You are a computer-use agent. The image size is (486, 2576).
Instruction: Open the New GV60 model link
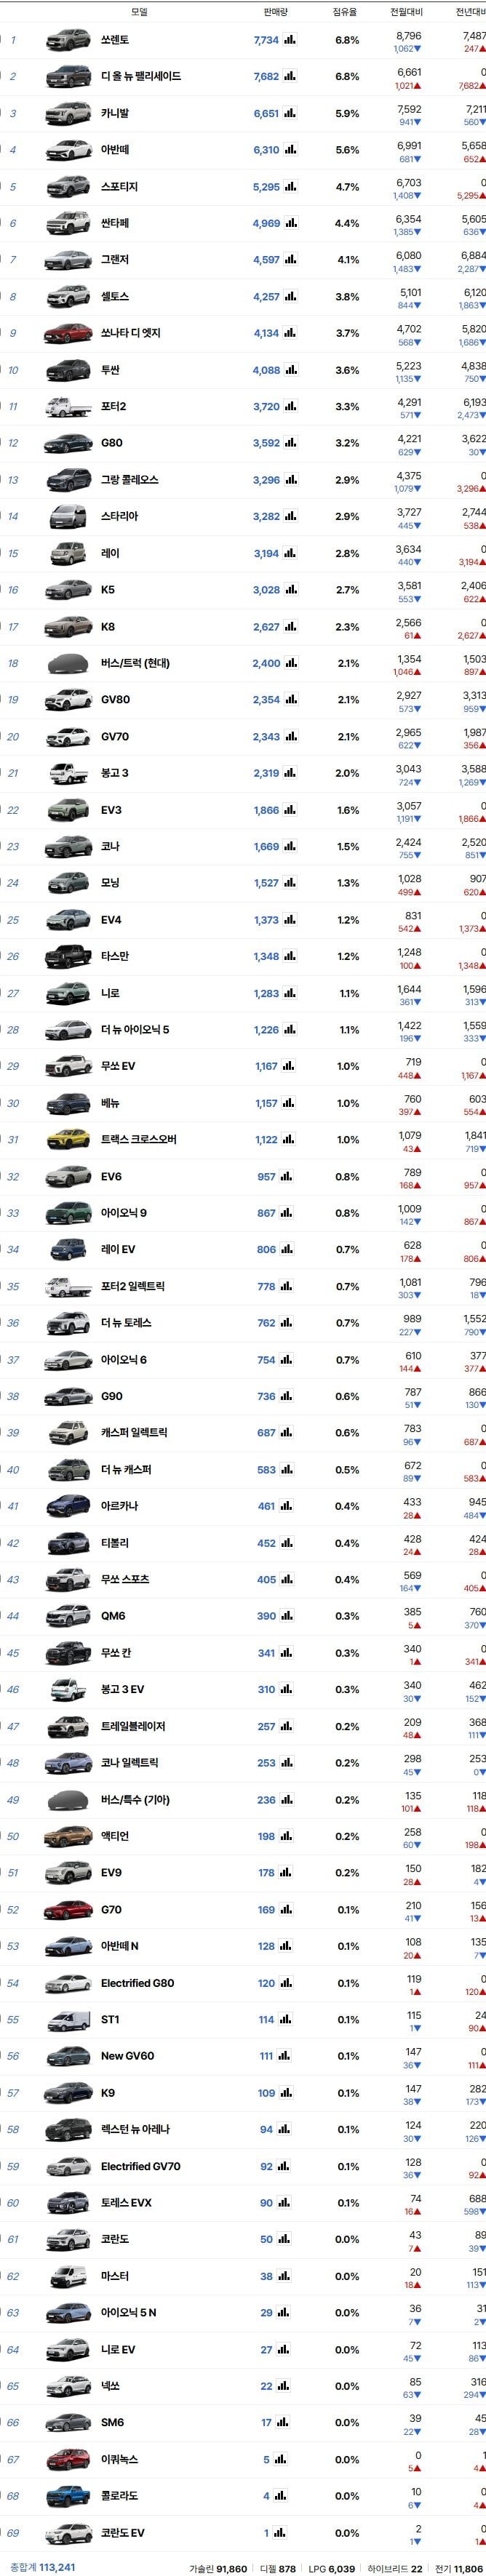coord(127,2057)
